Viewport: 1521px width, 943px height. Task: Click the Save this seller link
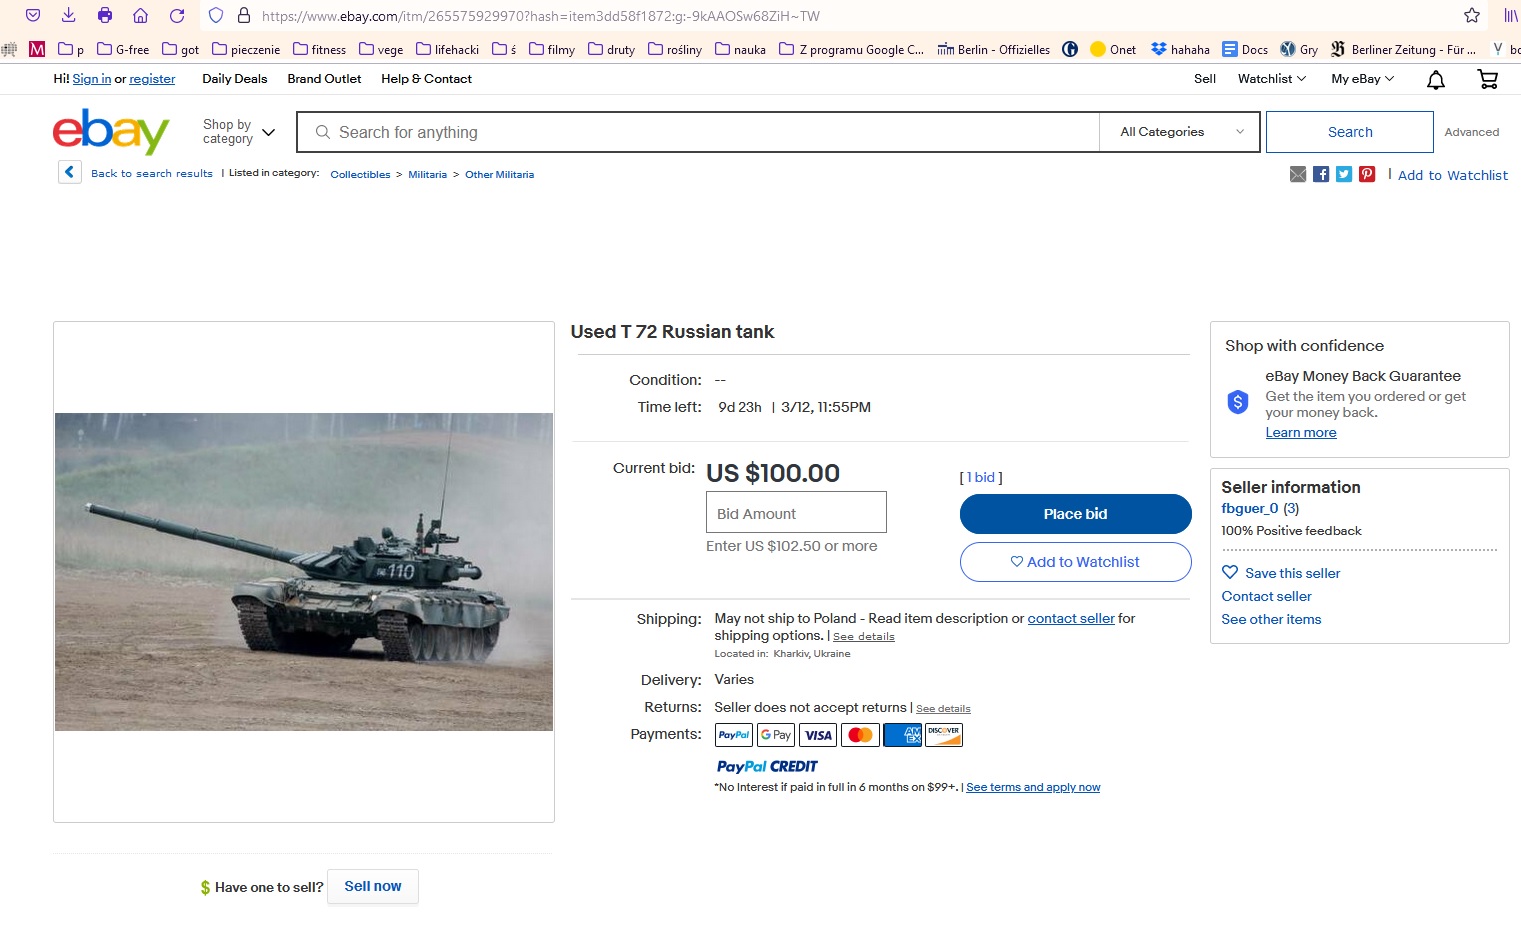tap(1292, 573)
